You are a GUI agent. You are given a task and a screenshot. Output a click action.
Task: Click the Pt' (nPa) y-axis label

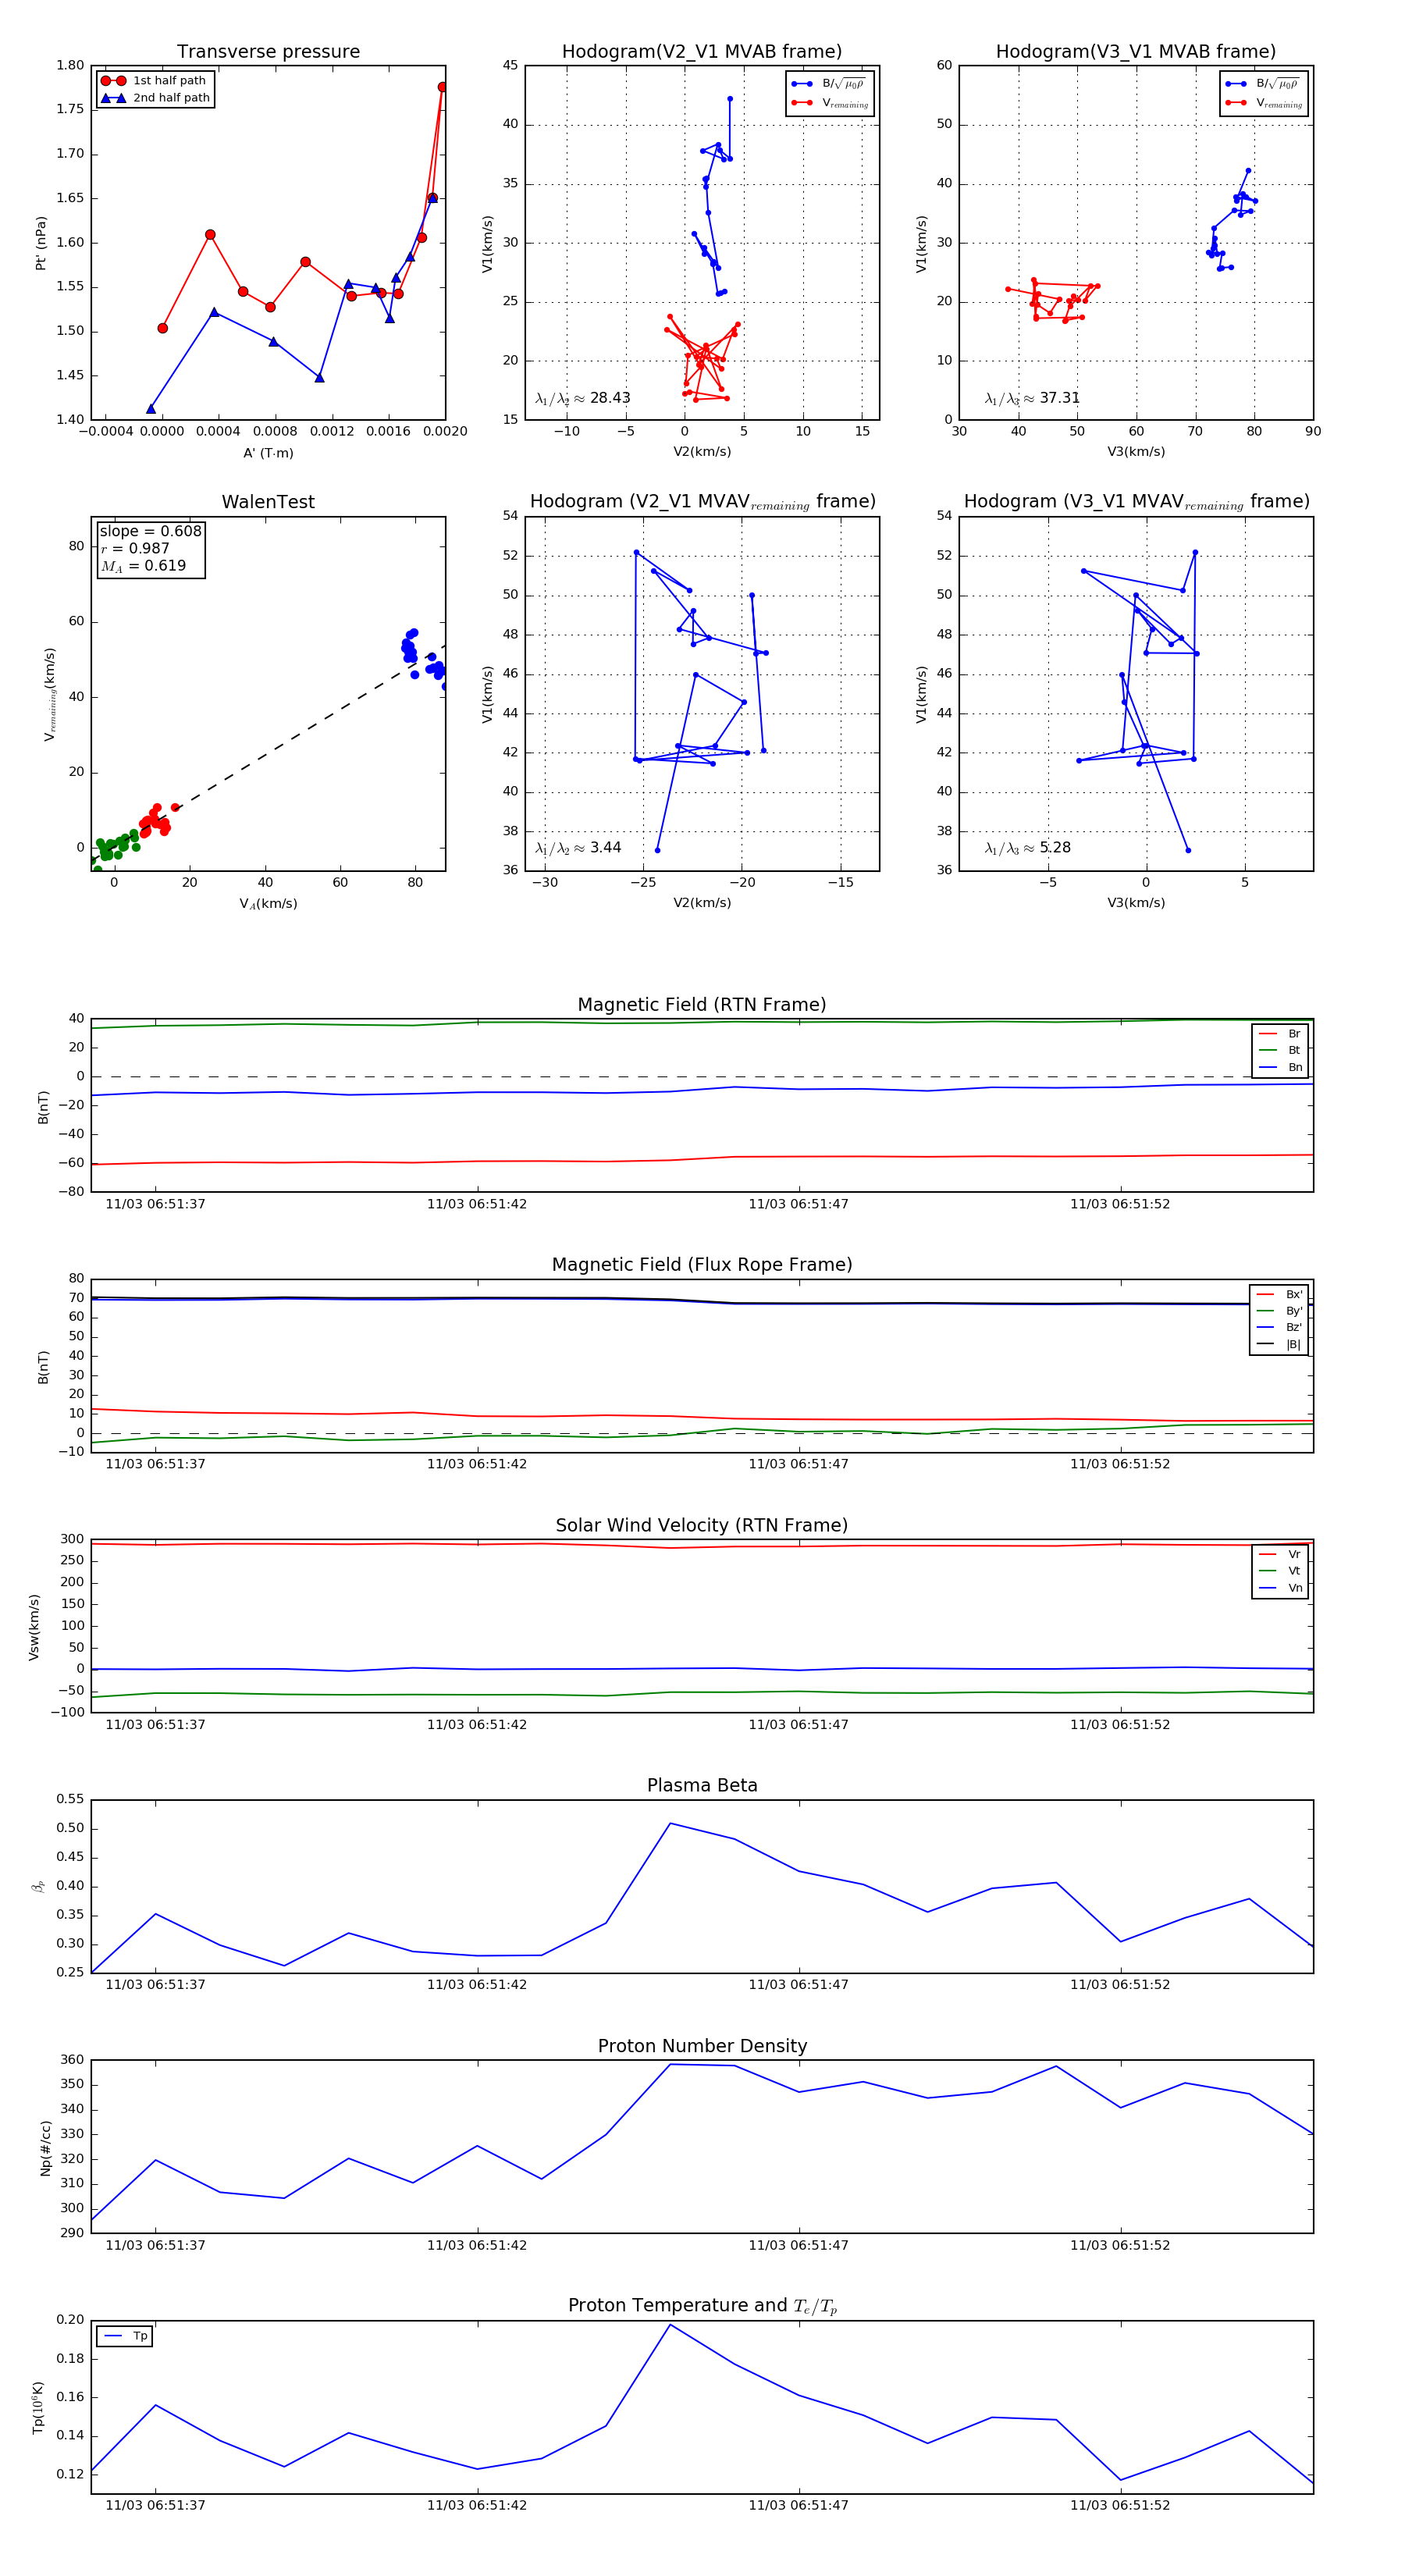click(x=41, y=243)
